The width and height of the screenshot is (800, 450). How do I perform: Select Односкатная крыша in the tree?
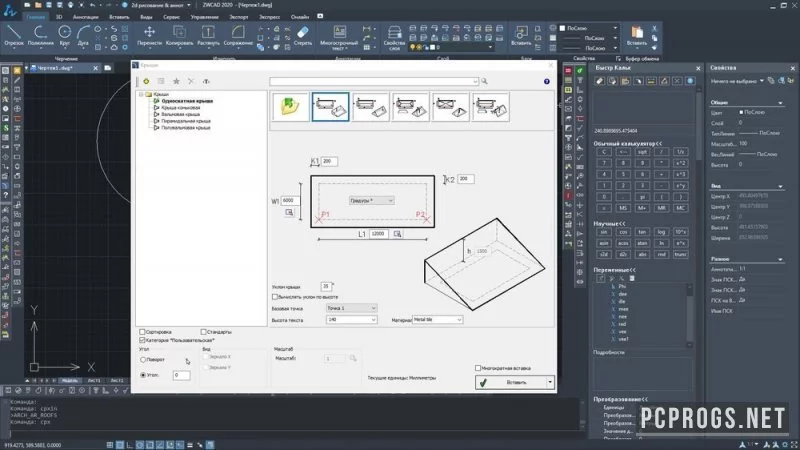[x=187, y=101]
